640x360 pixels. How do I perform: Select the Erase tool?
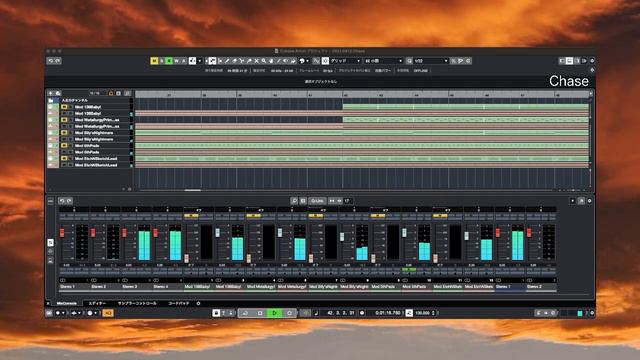(235, 61)
